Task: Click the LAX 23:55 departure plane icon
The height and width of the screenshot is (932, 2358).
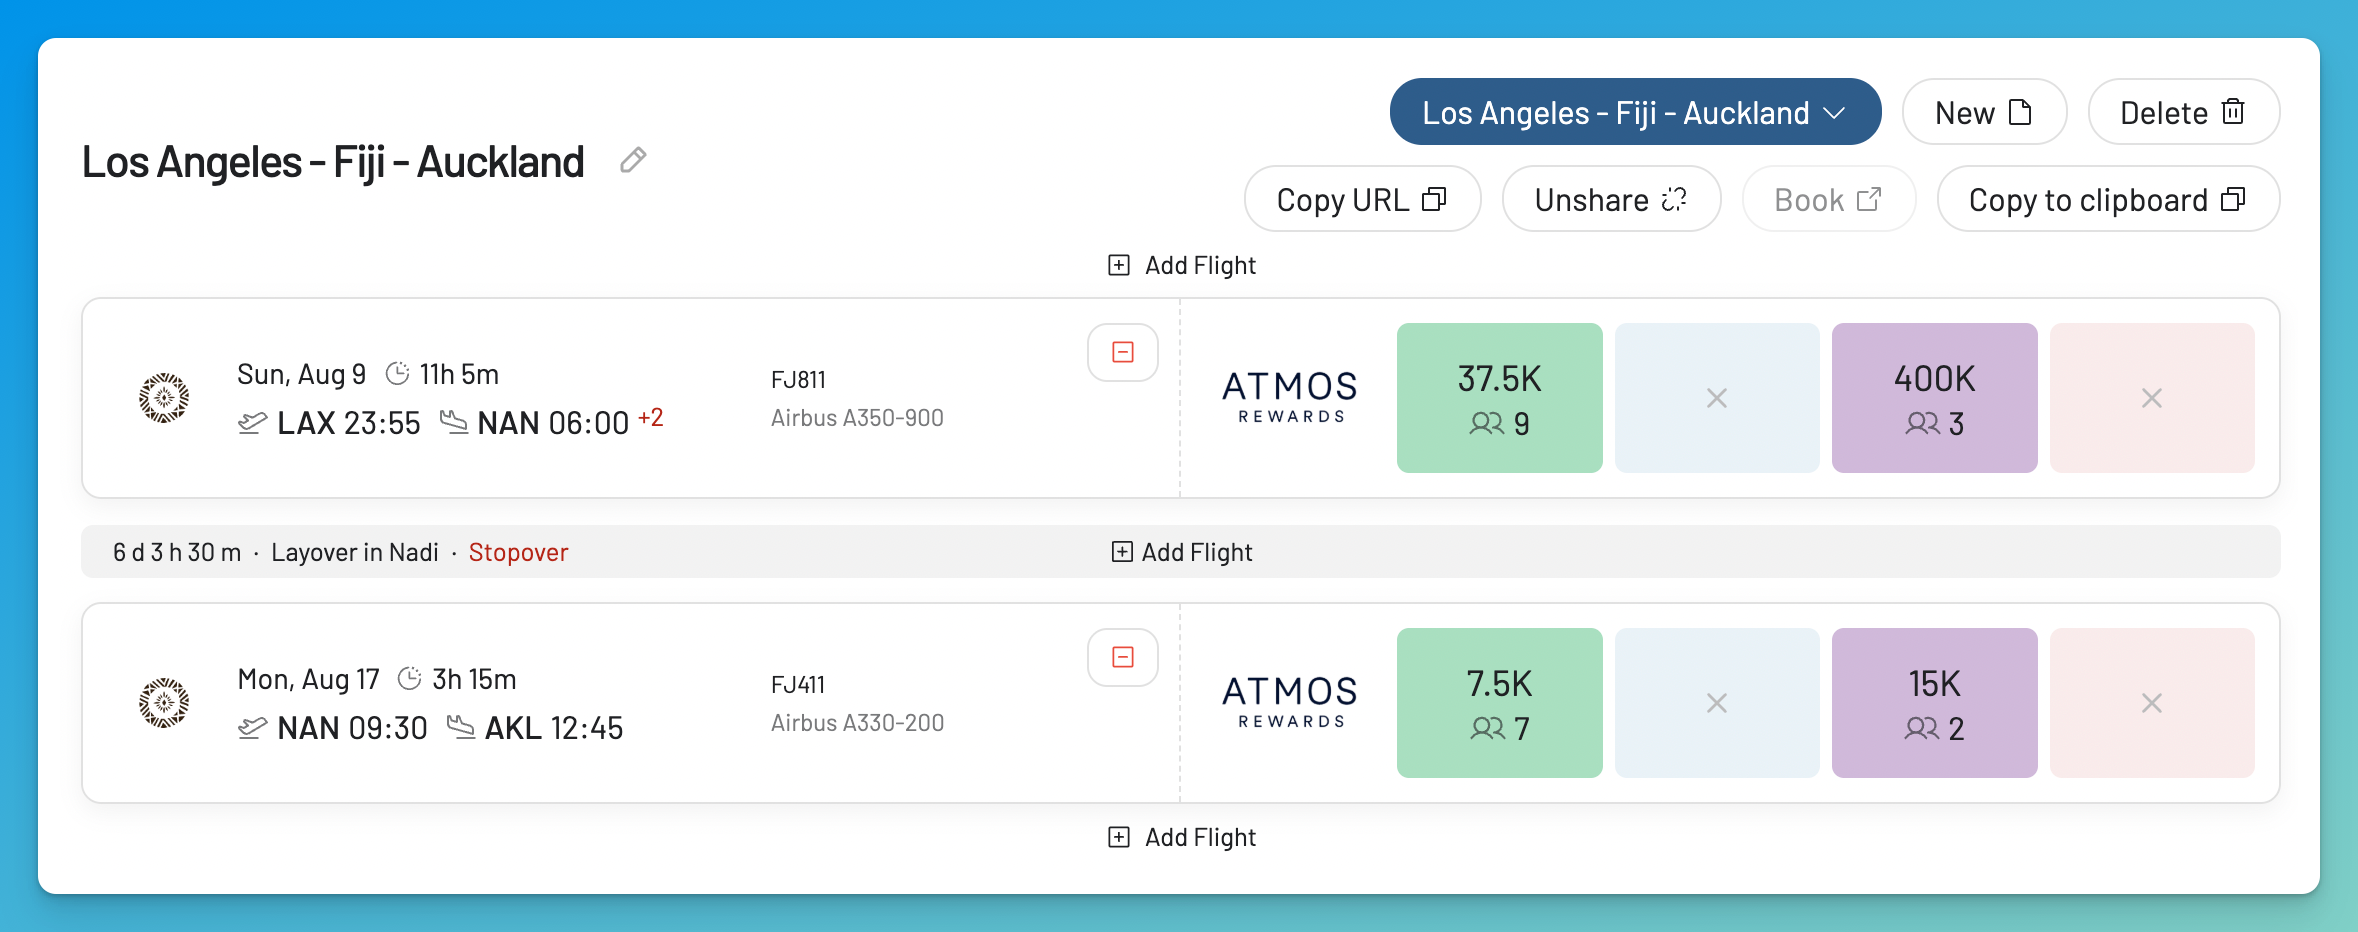Action: pyautogui.click(x=252, y=423)
